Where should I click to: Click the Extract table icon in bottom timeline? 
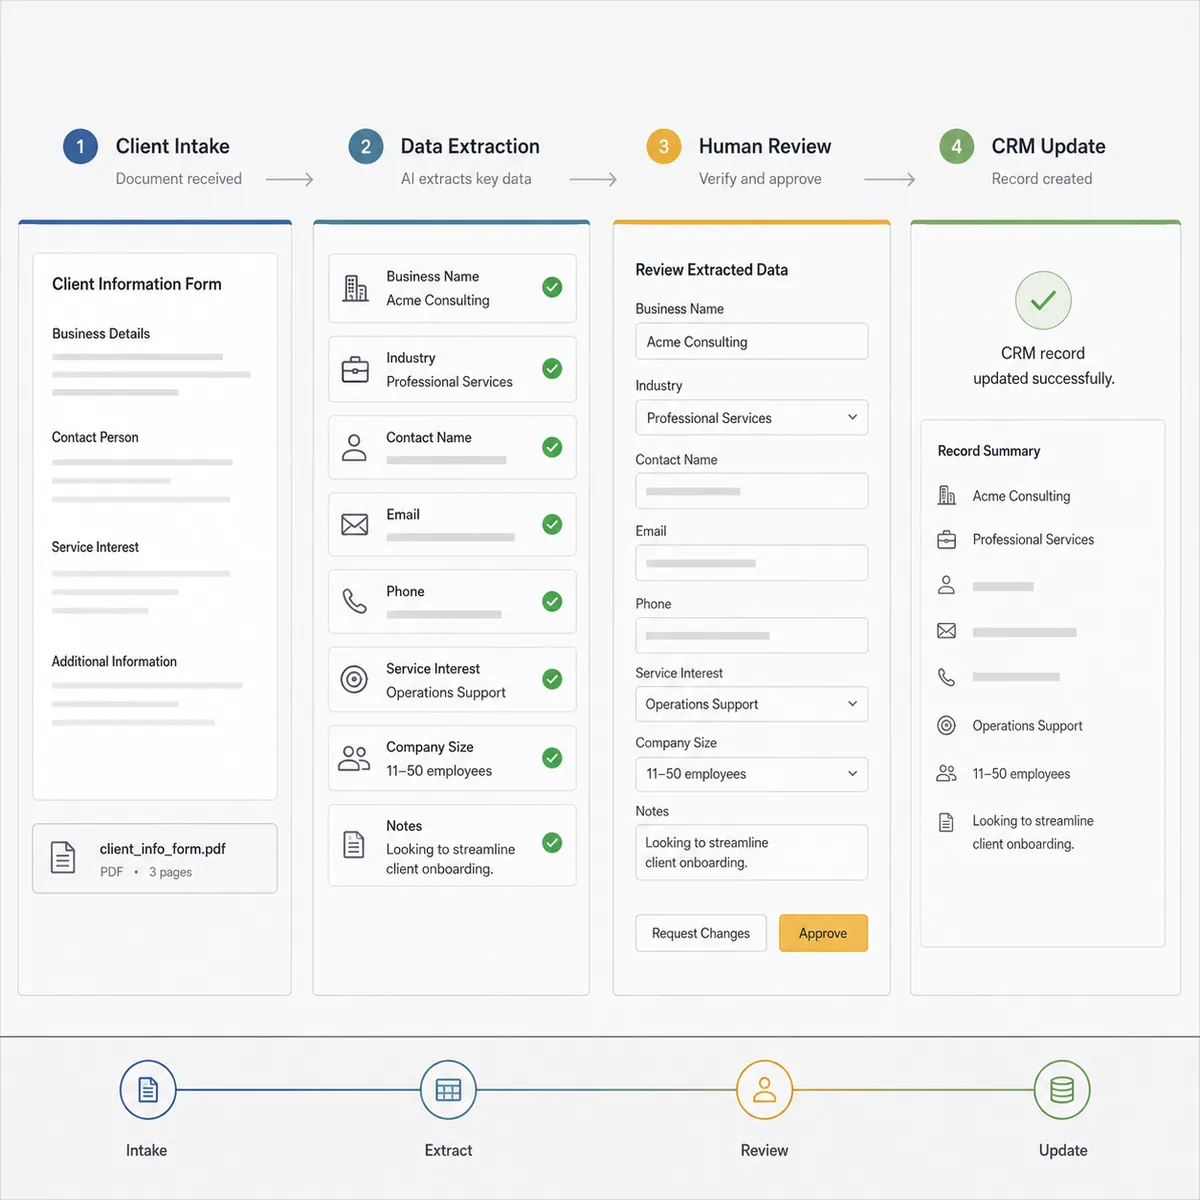[x=448, y=1089]
